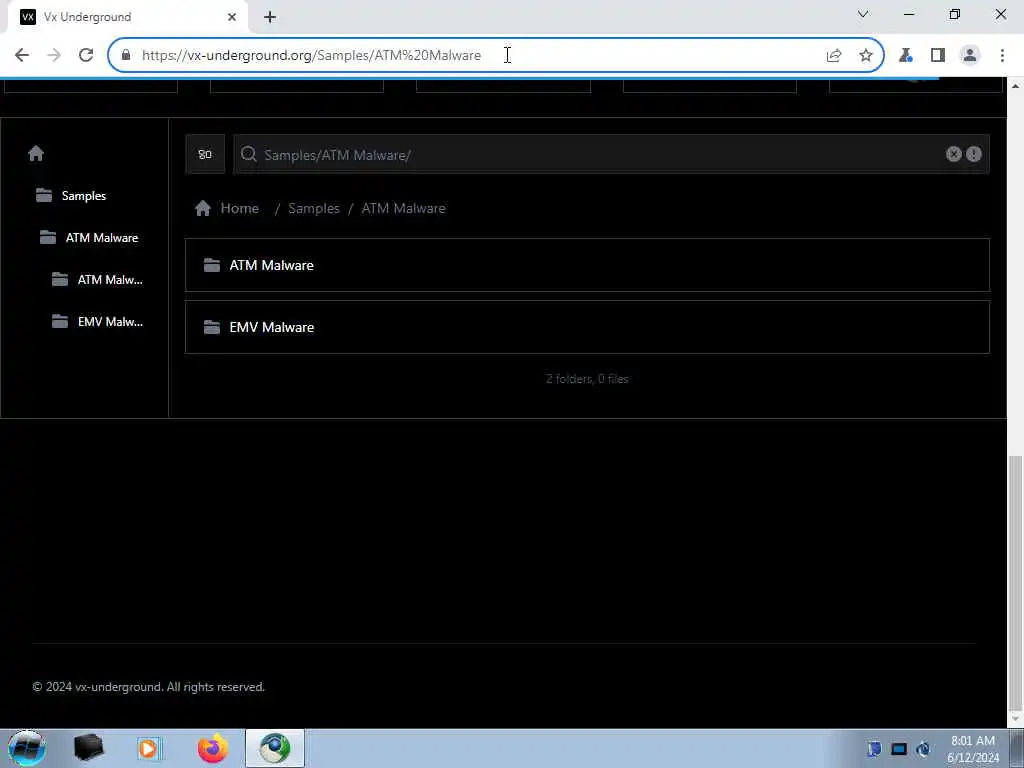
Task: Open the Chrome labs flask icon
Action: click(906, 56)
